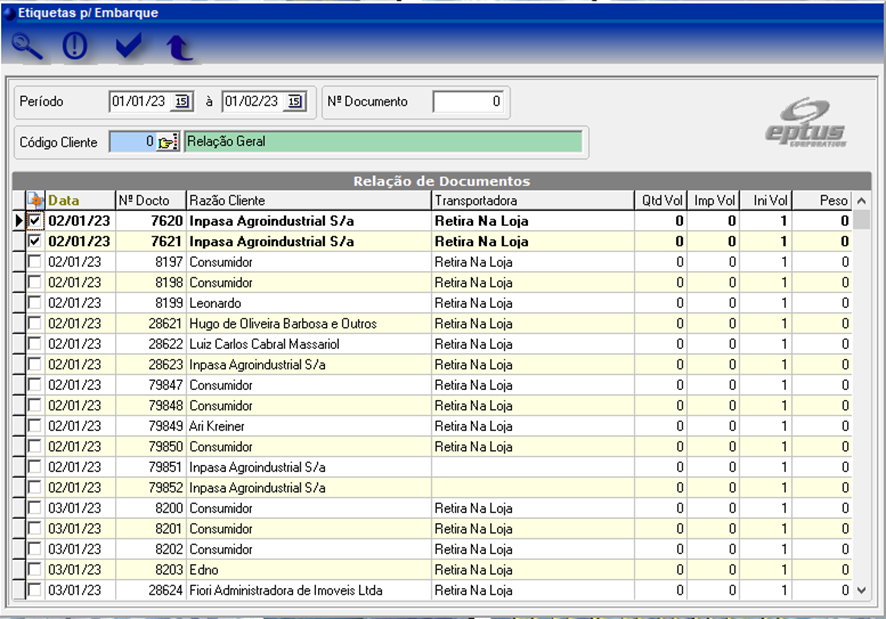Click the Código Cliente input field
This screenshot has height=619, width=886.
pos(132,142)
